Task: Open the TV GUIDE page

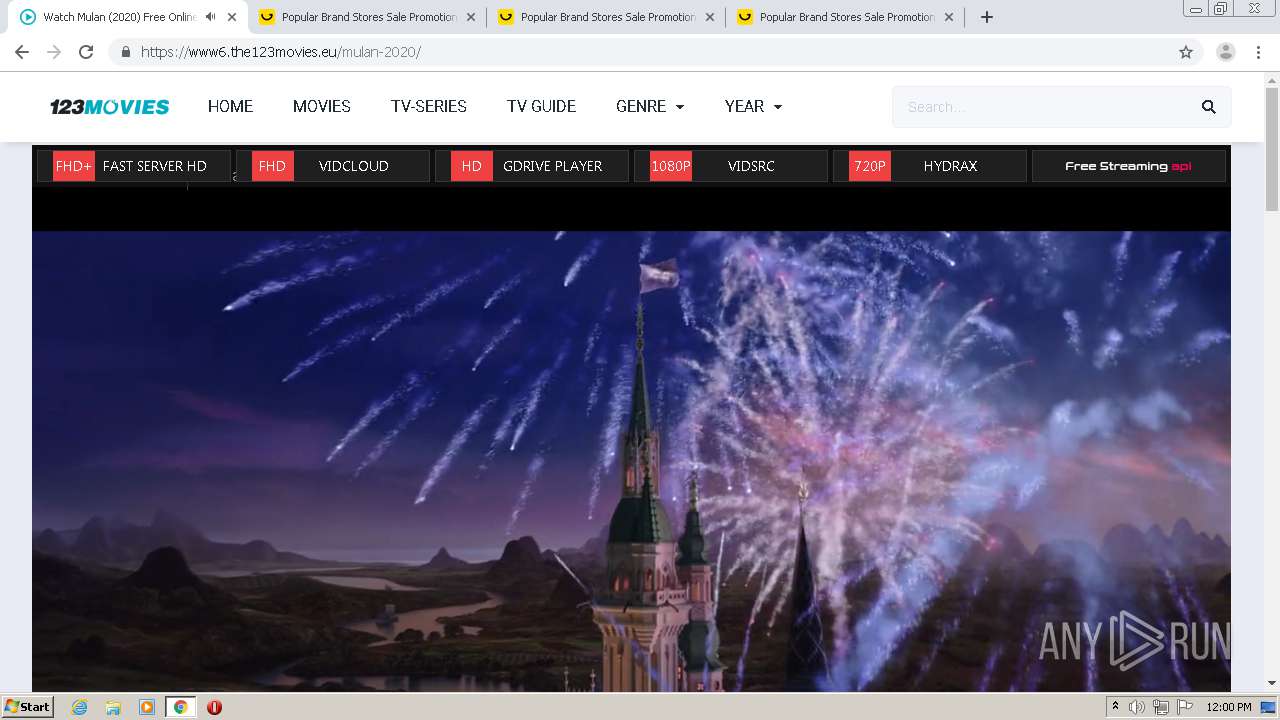Action: [541, 107]
